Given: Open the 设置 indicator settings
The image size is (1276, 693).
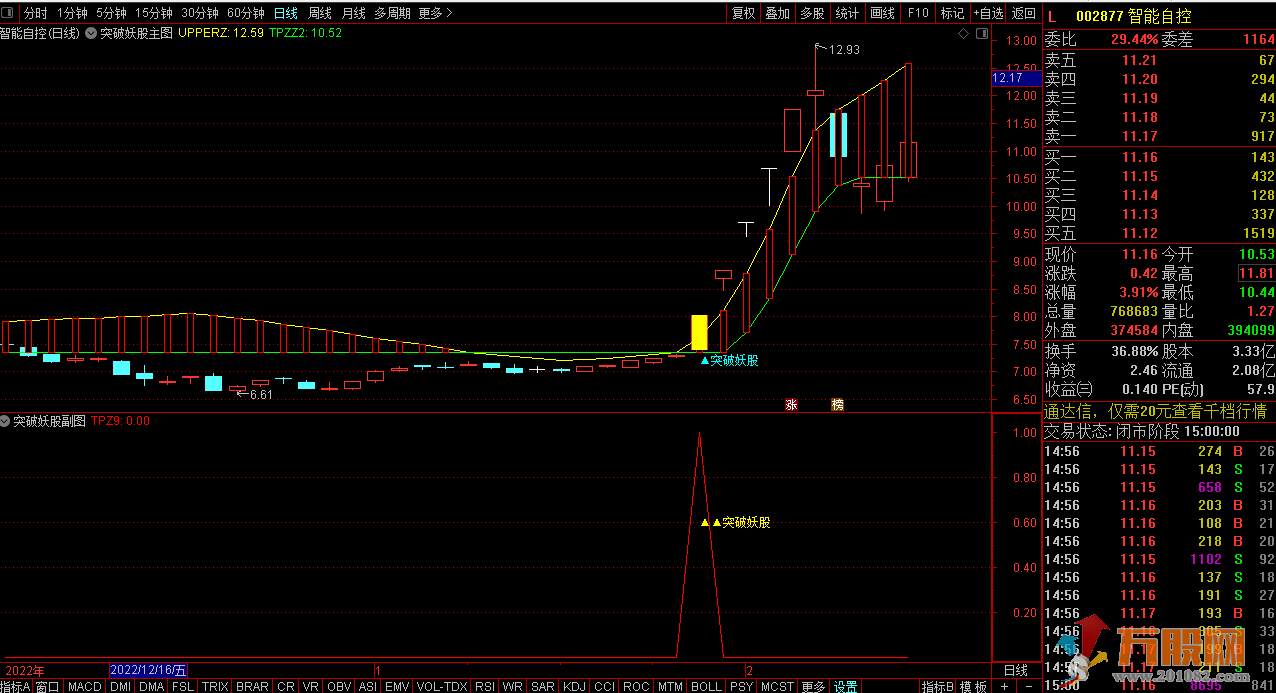Looking at the screenshot, I should pyautogui.click(x=845, y=687).
